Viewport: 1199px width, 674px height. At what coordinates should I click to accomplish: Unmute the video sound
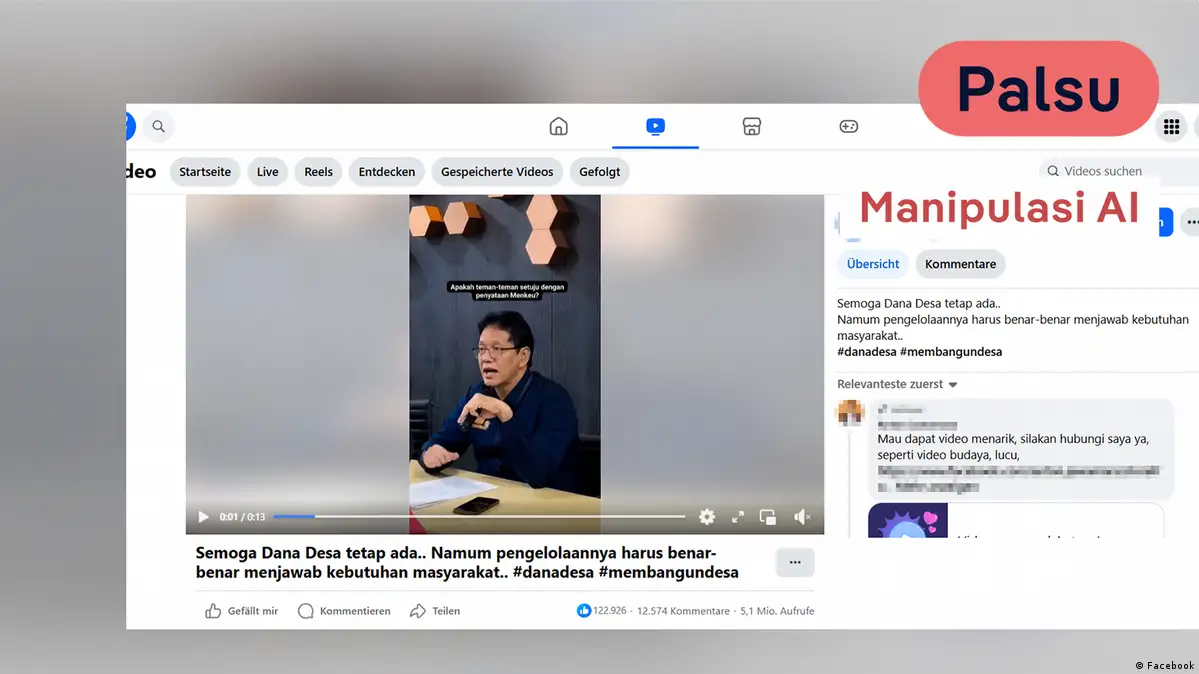tap(801, 517)
